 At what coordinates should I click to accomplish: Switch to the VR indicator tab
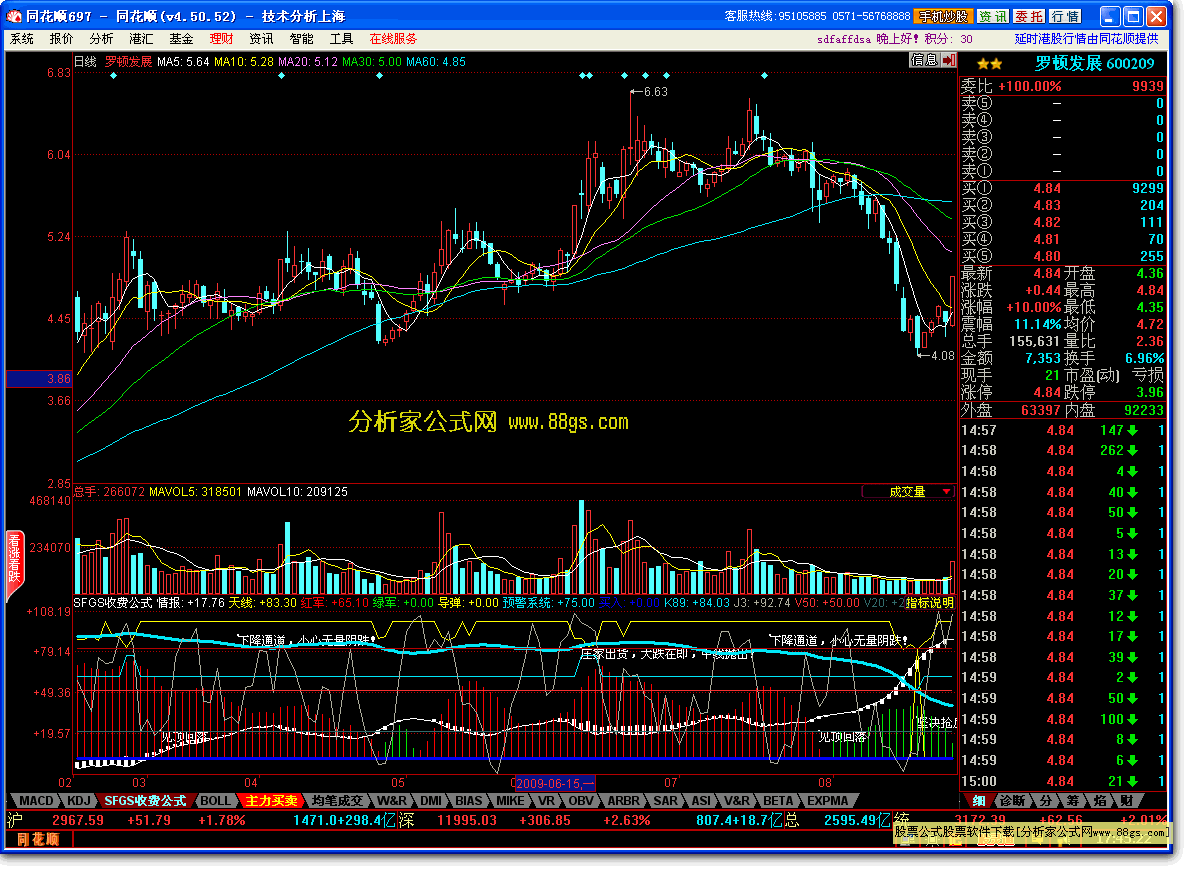point(546,802)
